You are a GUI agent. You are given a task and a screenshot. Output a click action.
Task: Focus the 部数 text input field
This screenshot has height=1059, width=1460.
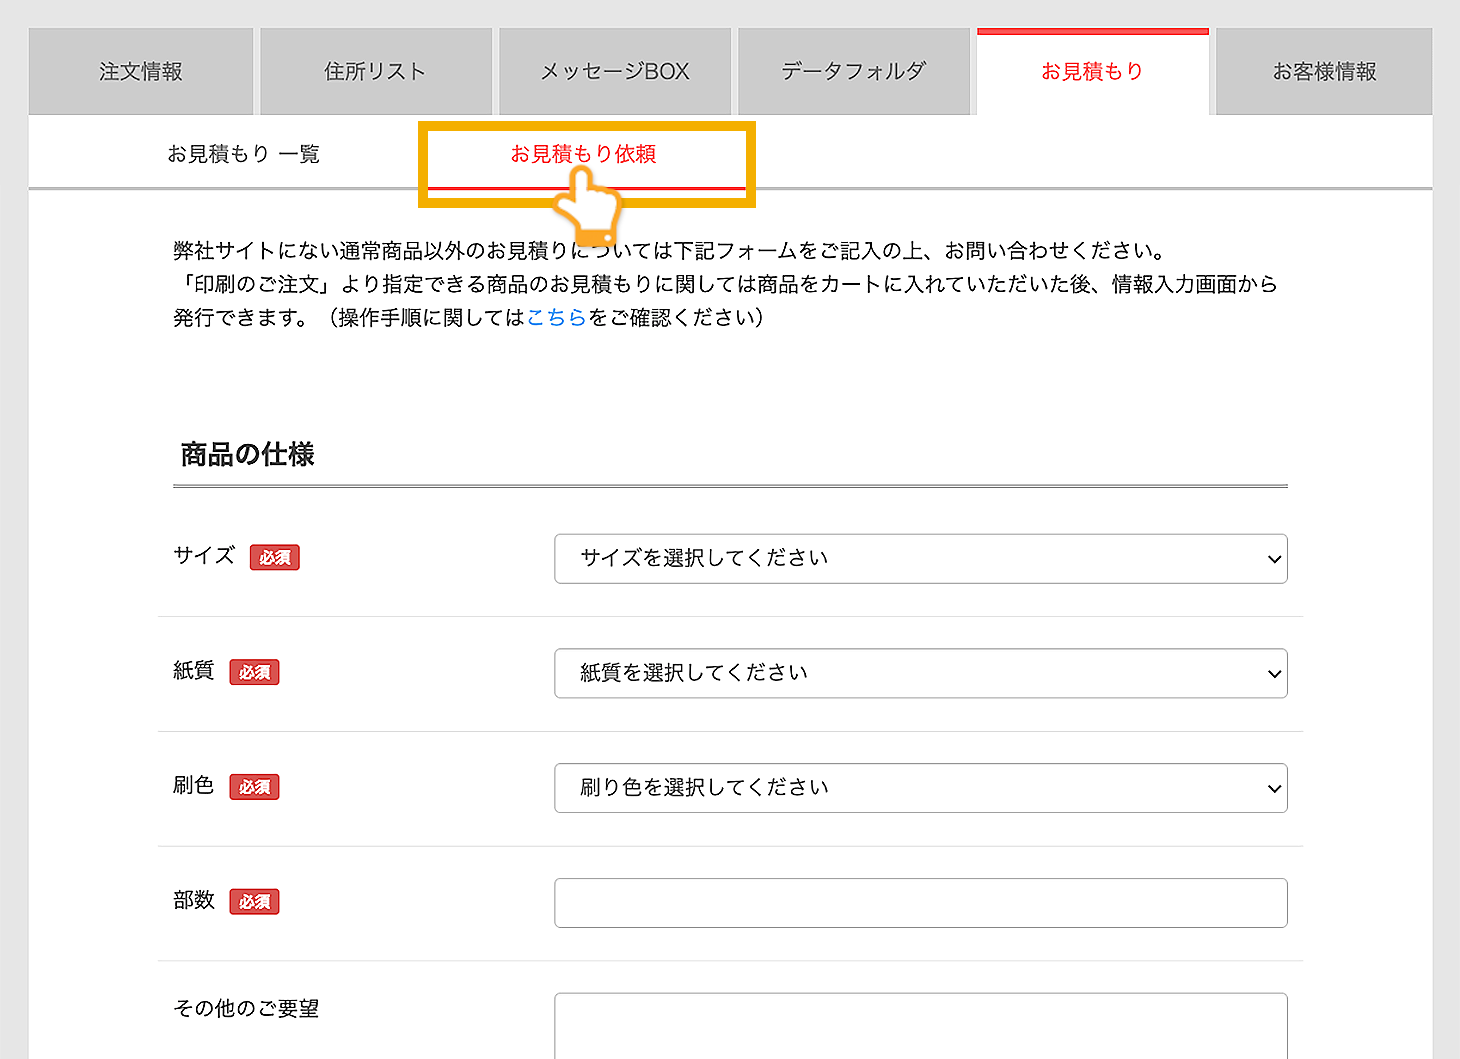[920, 903]
